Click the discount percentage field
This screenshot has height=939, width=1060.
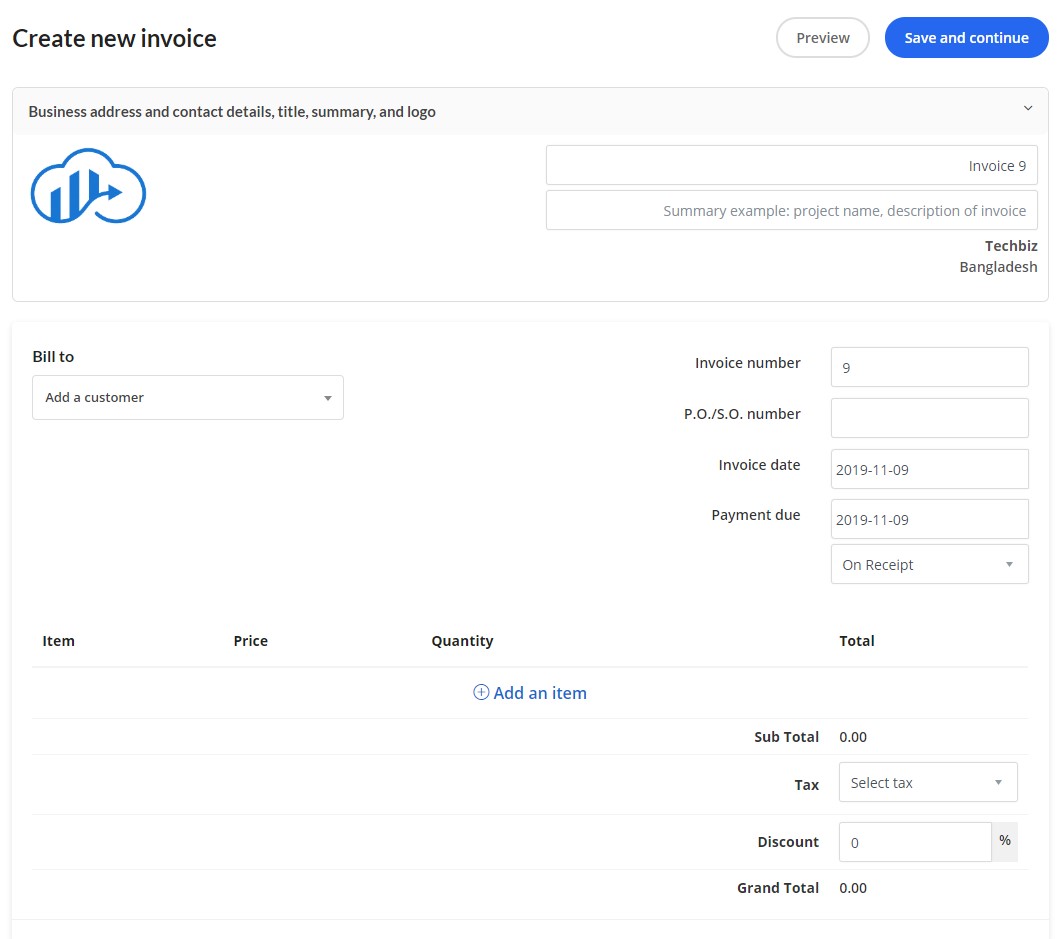coord(915,842)
